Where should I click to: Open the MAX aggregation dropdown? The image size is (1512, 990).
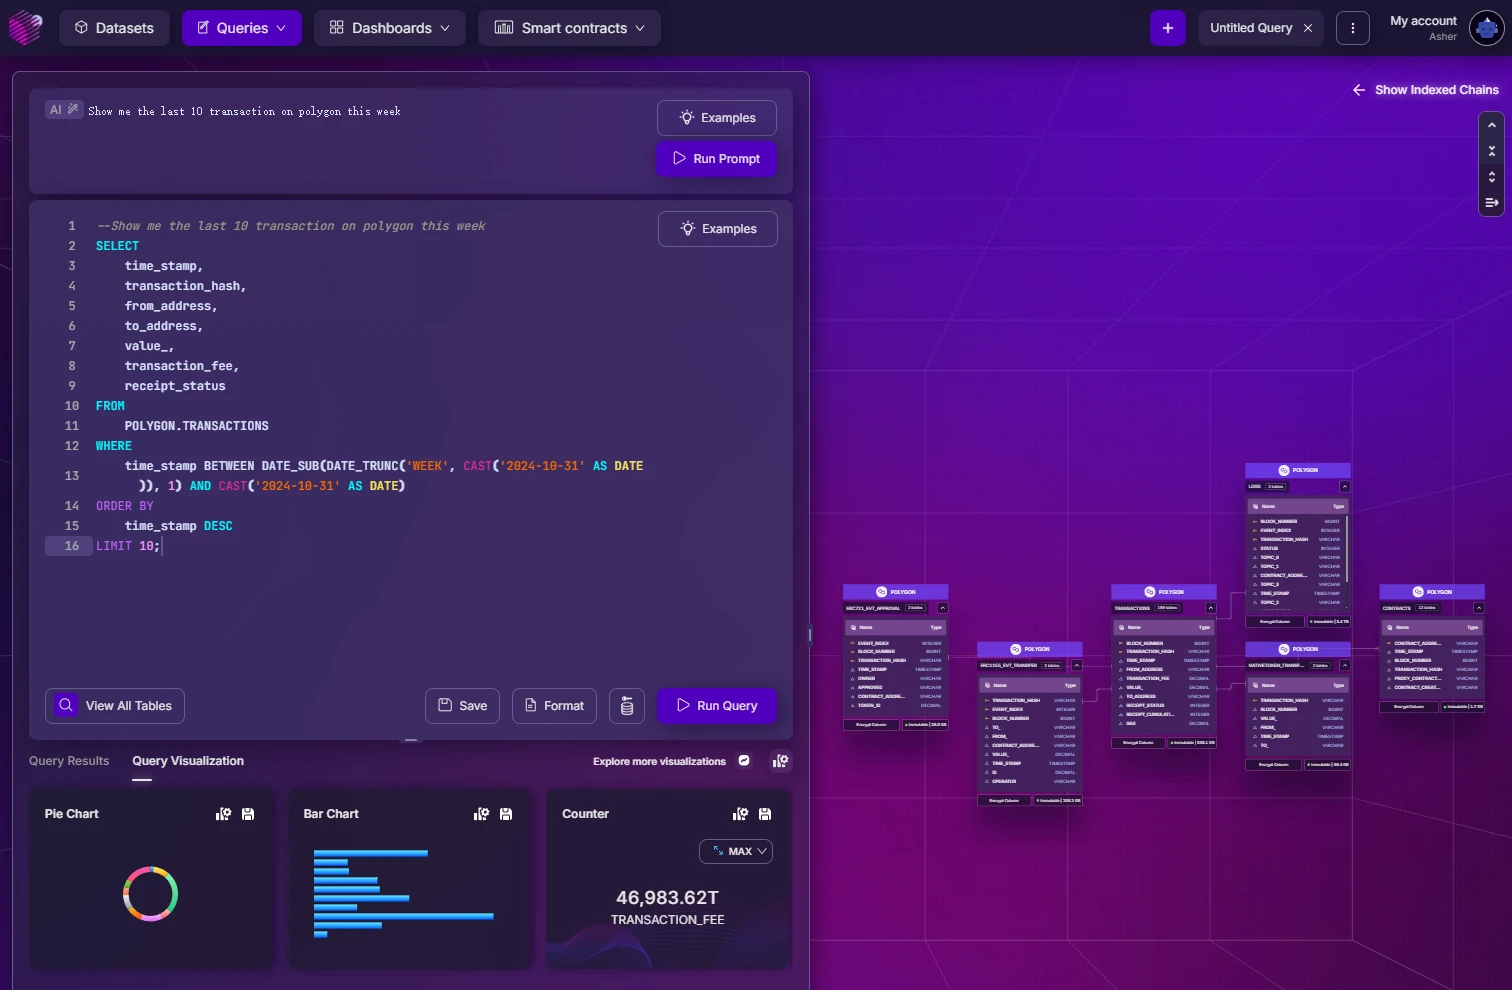coord(736,852)
